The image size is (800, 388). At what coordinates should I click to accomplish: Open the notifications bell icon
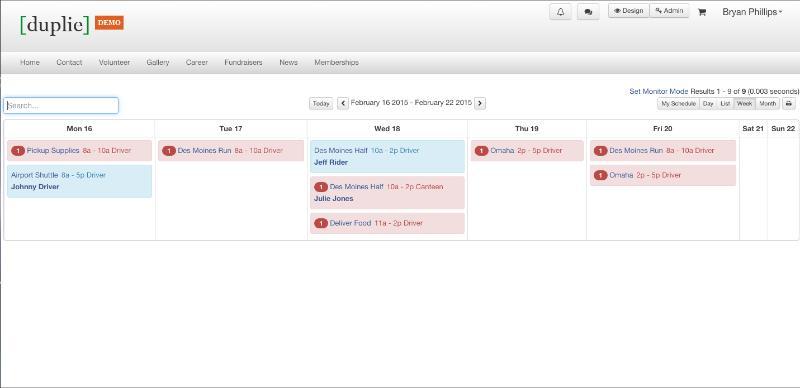(560, 12)
